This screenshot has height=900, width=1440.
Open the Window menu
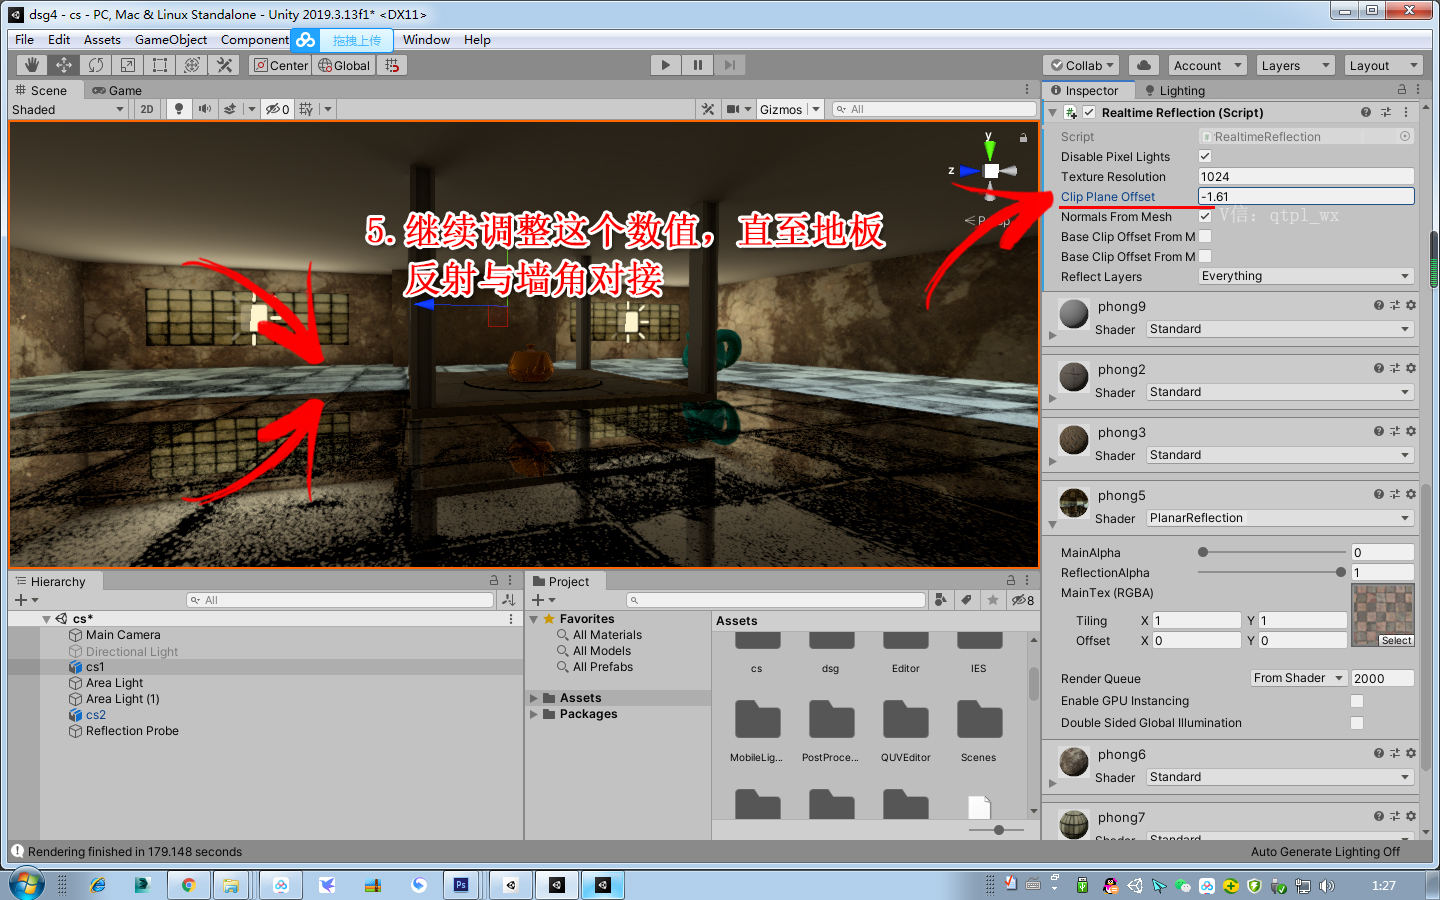click(x=426, y=39)
